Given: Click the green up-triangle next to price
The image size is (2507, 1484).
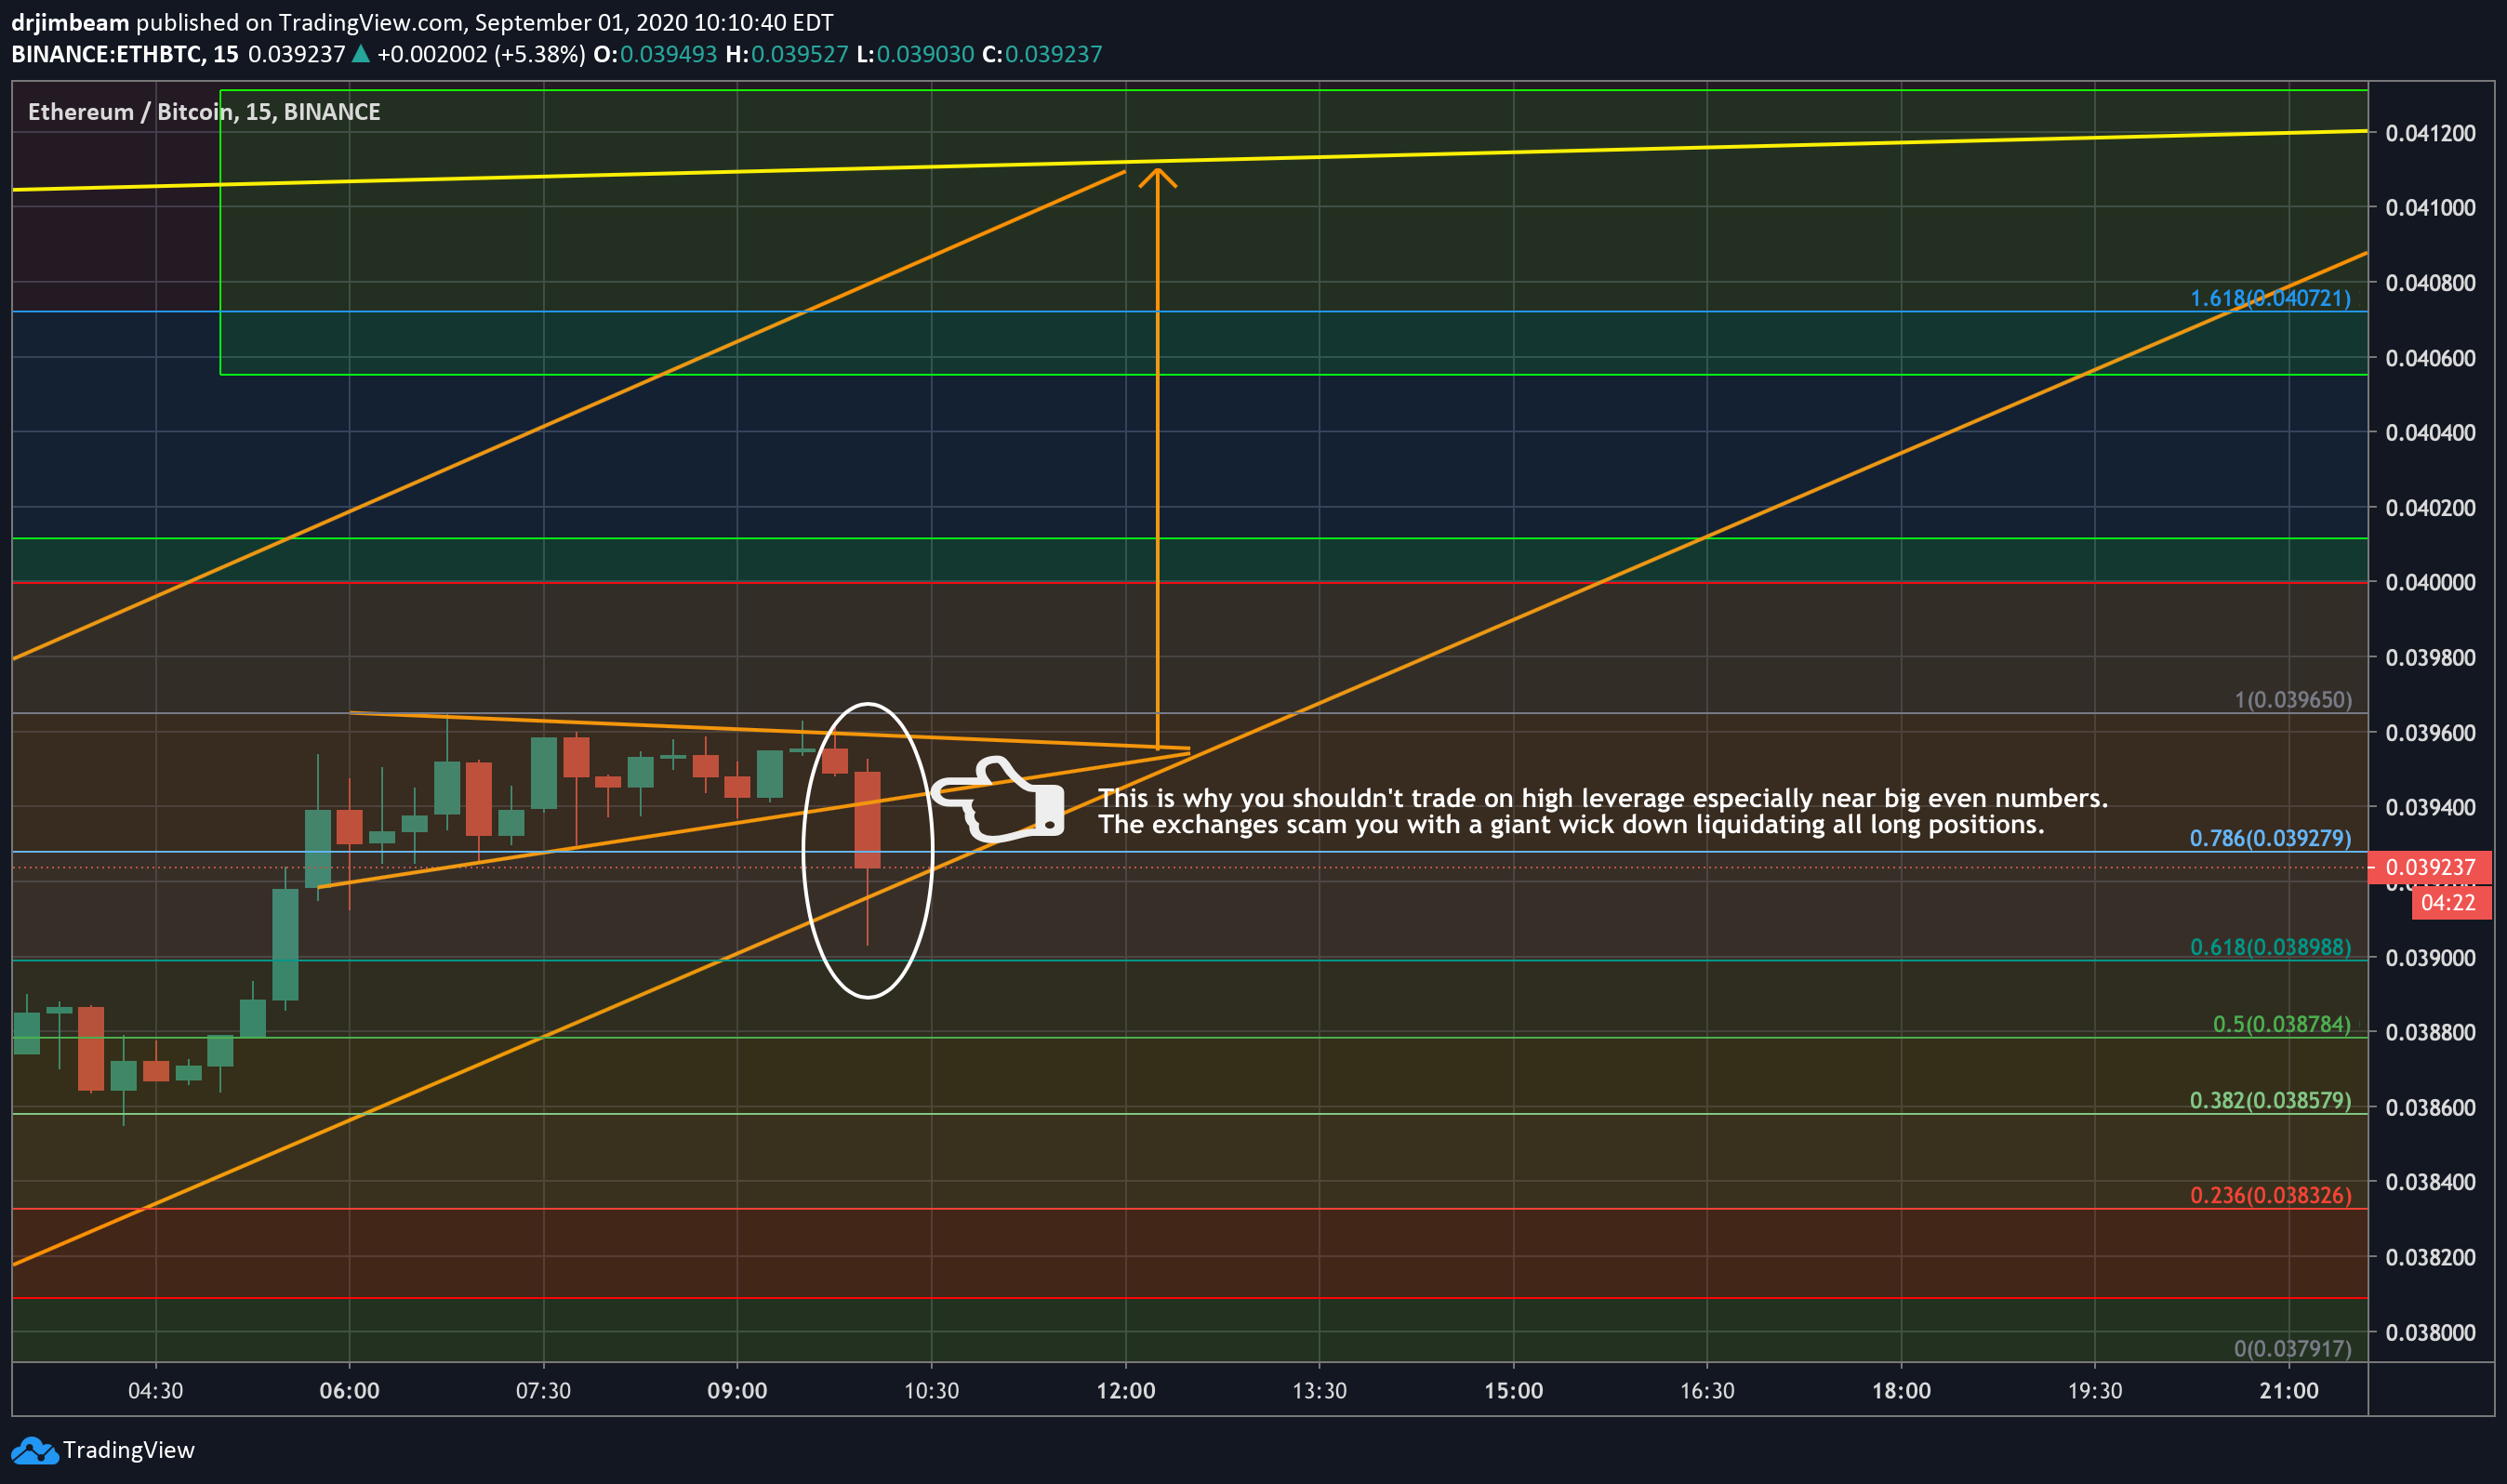Looking at the screenshot, I should [361, 54].
